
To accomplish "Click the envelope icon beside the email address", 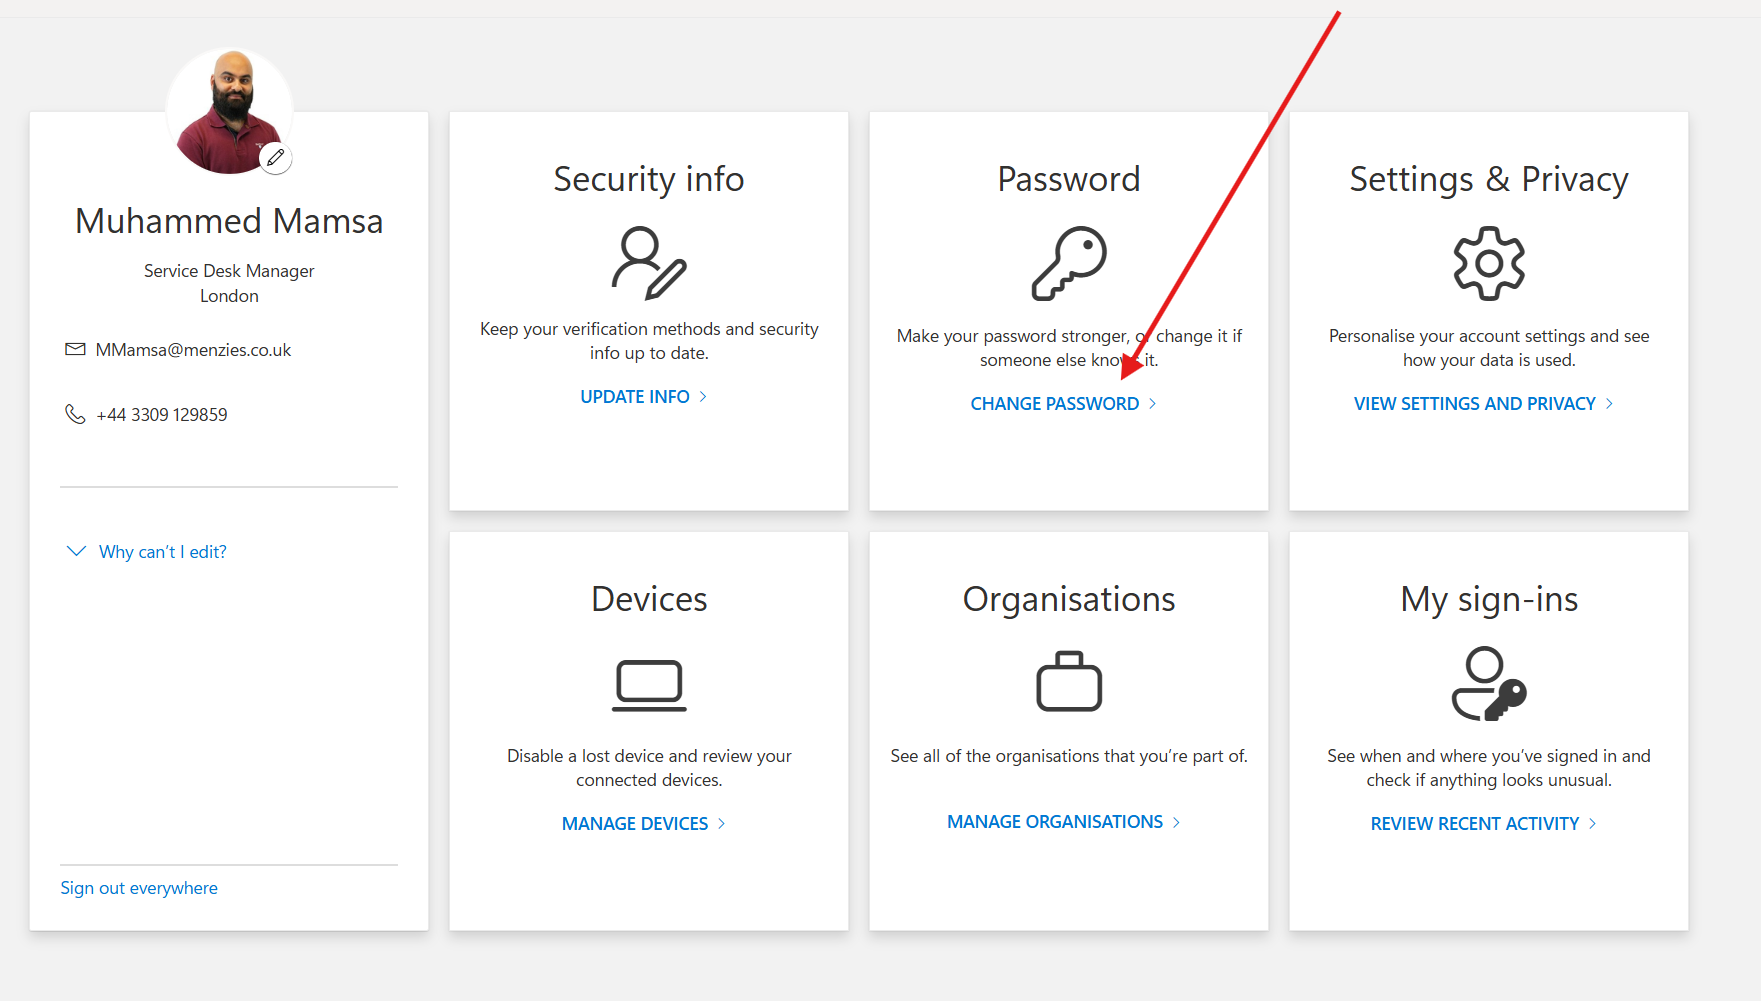I will [x=75, y=349].
